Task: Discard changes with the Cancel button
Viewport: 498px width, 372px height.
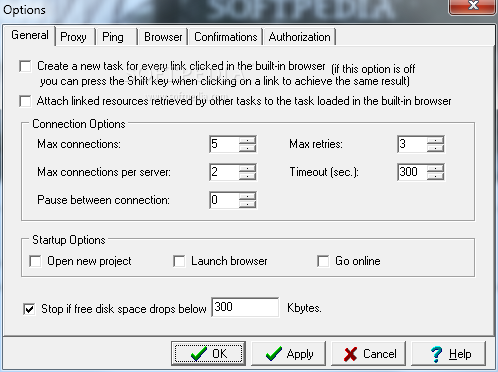Action: point(368,353)
